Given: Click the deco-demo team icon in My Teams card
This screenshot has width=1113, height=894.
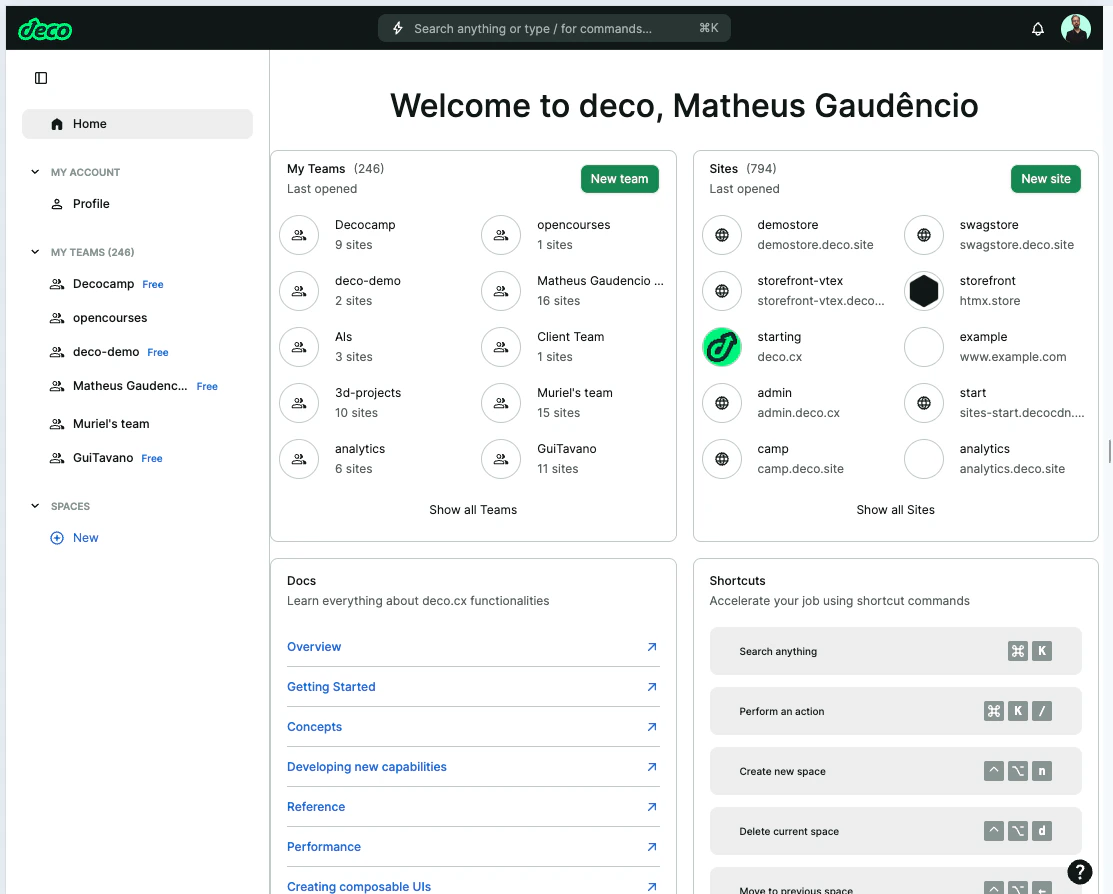Looking at the screenshot, I should 299,291.
